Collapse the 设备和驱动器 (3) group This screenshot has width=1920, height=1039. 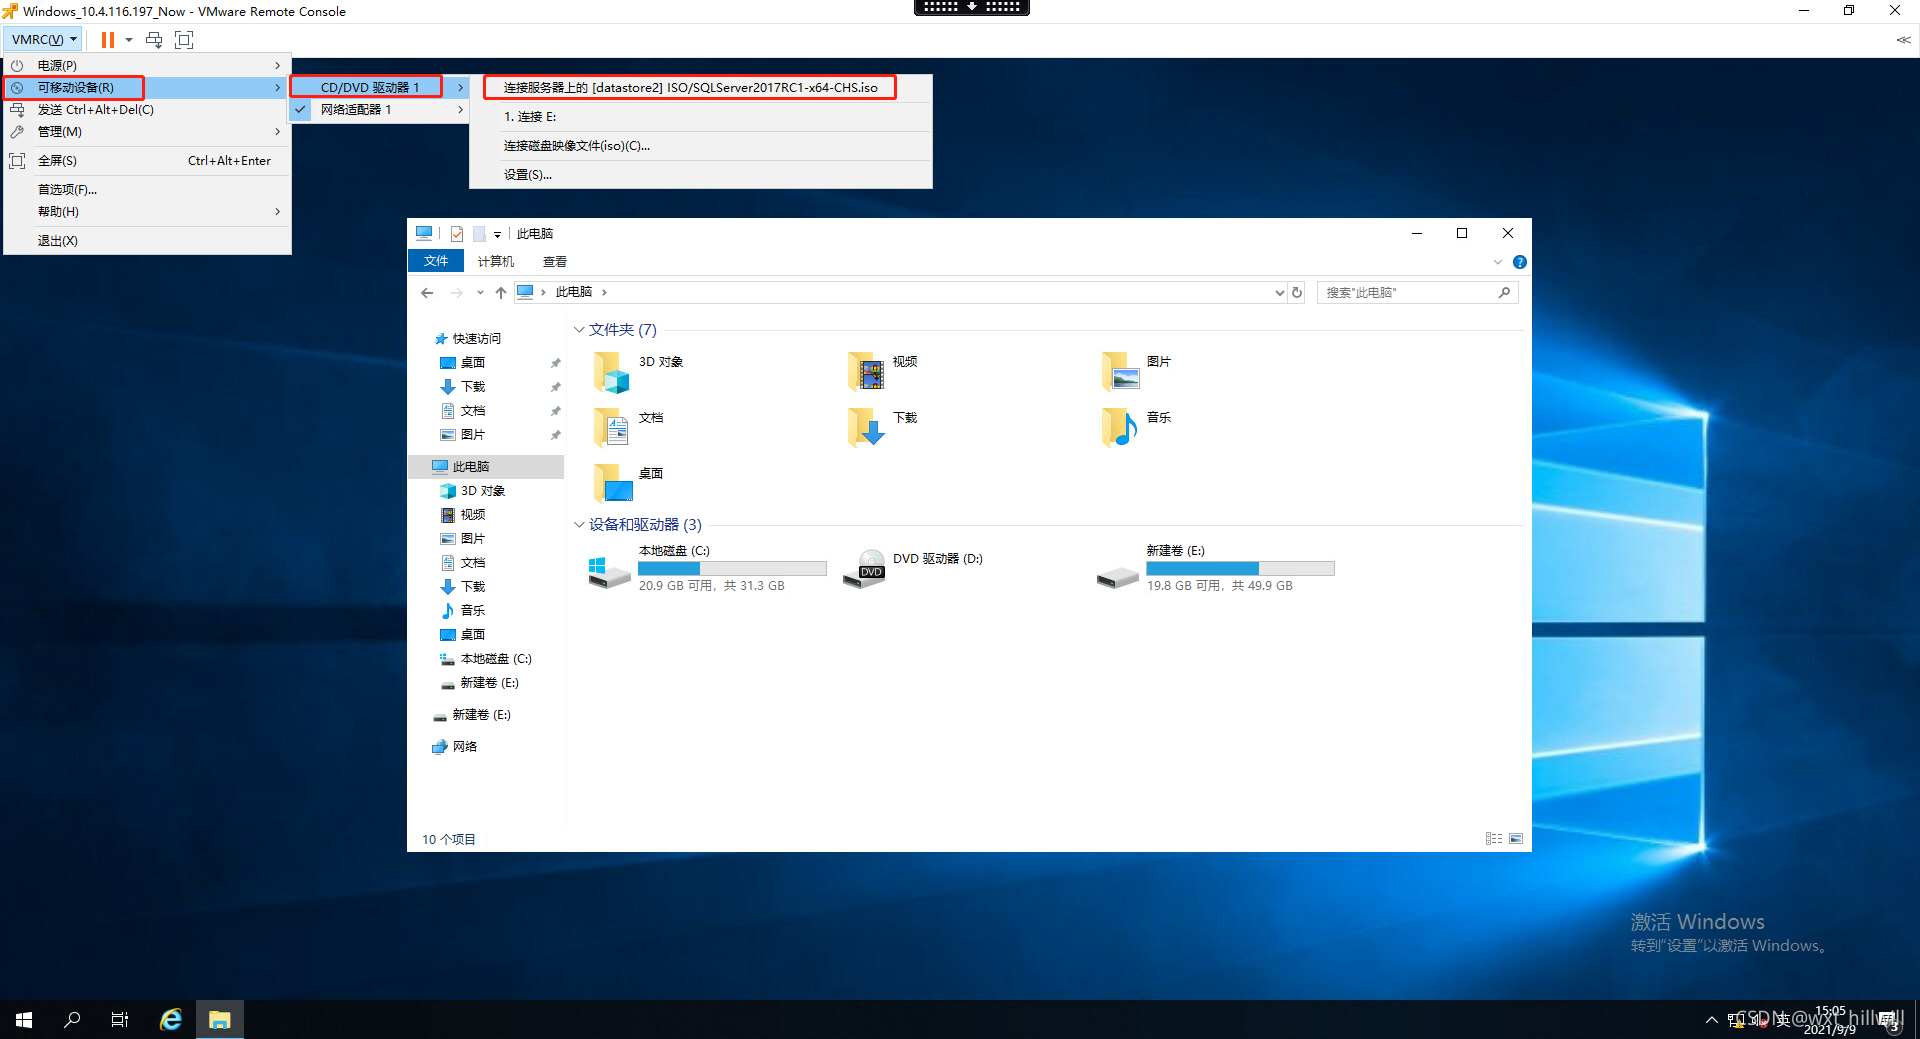click(x=579, y=525)
